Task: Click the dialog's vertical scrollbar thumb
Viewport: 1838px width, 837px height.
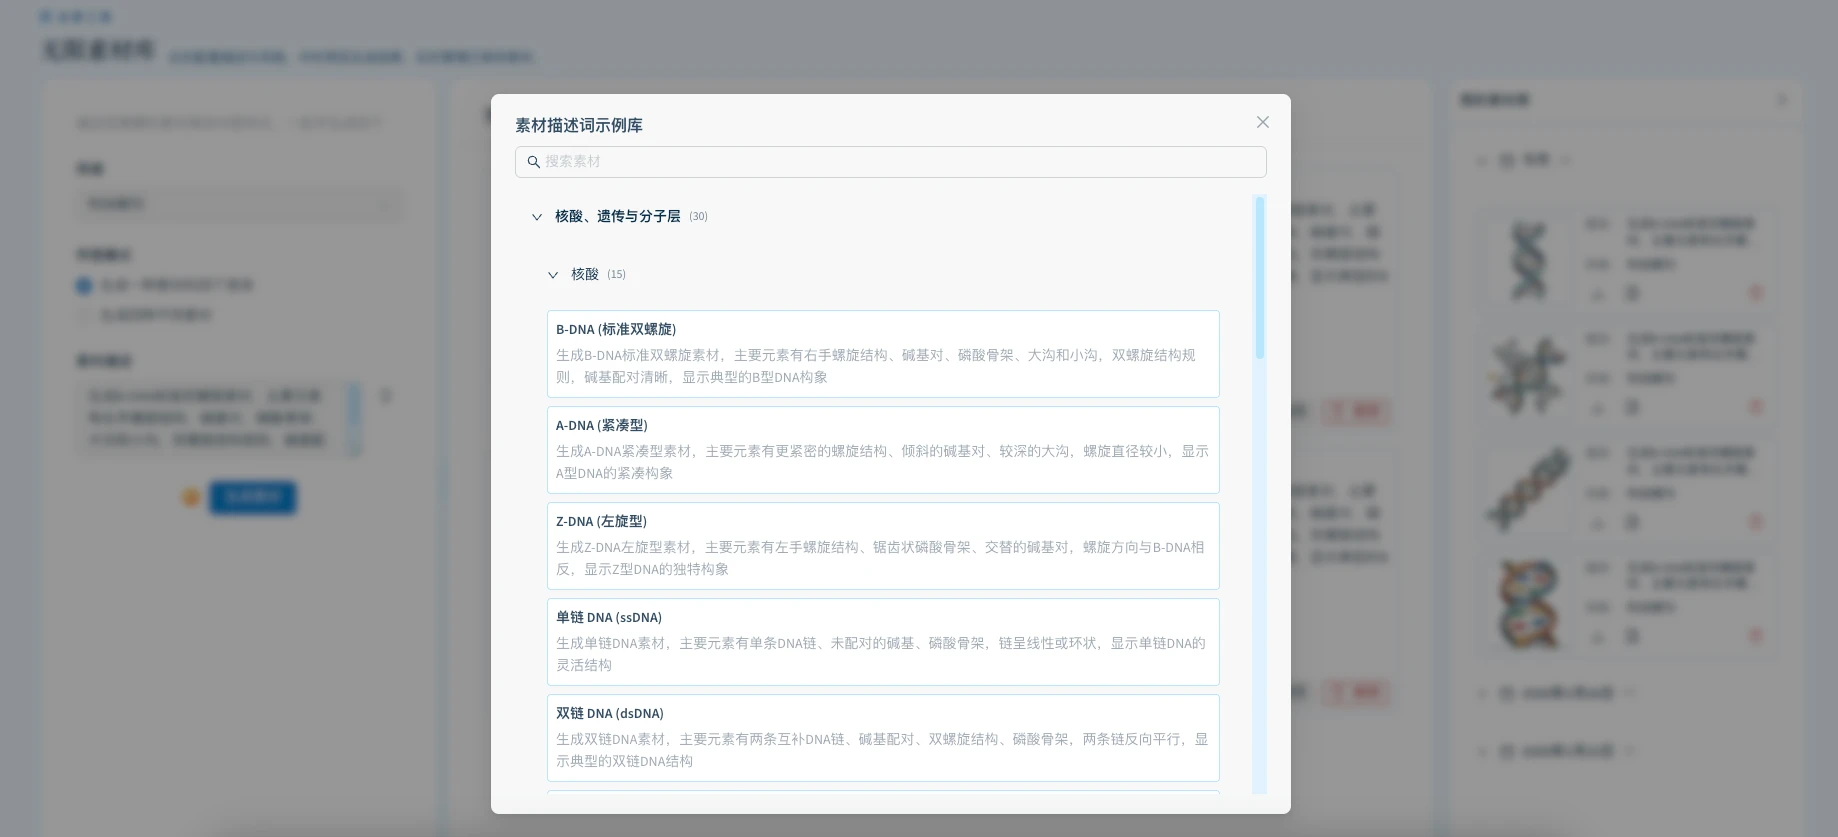Action: pos(1260,278)
